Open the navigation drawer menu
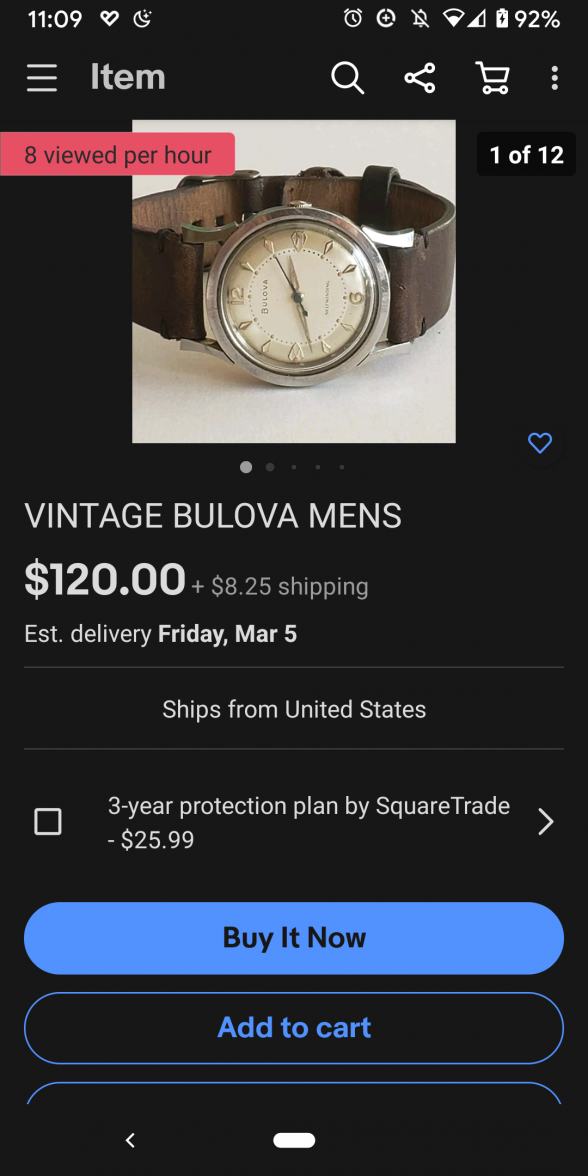The image size is (588, 1176). (x=41, y=77)
